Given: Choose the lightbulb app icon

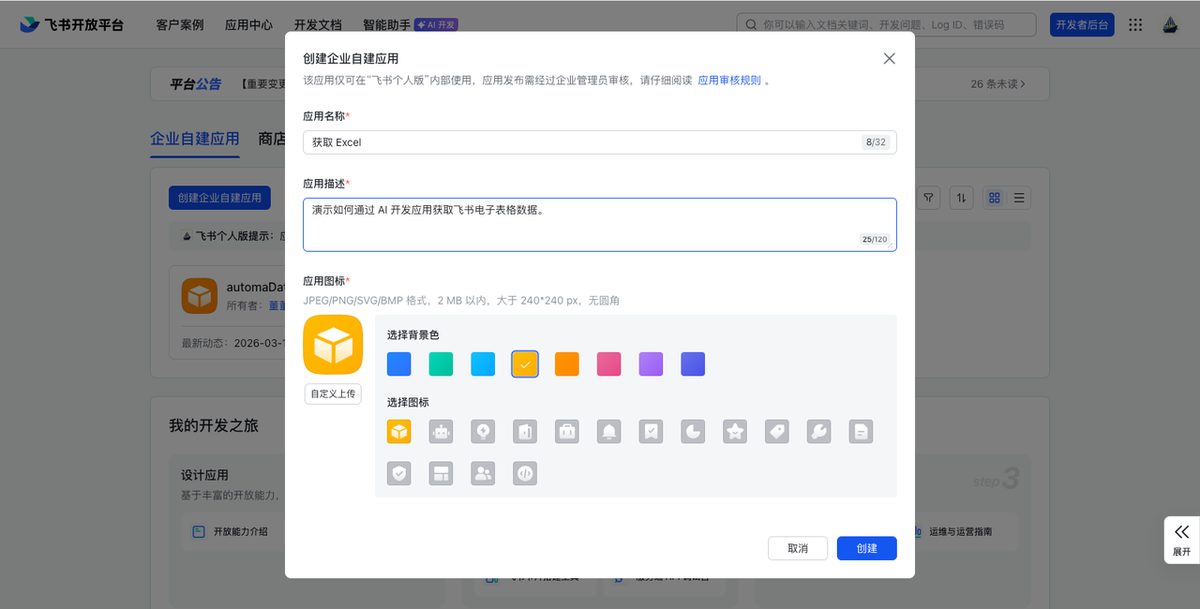Looking at the screenshot, I should tap(483, 431).
